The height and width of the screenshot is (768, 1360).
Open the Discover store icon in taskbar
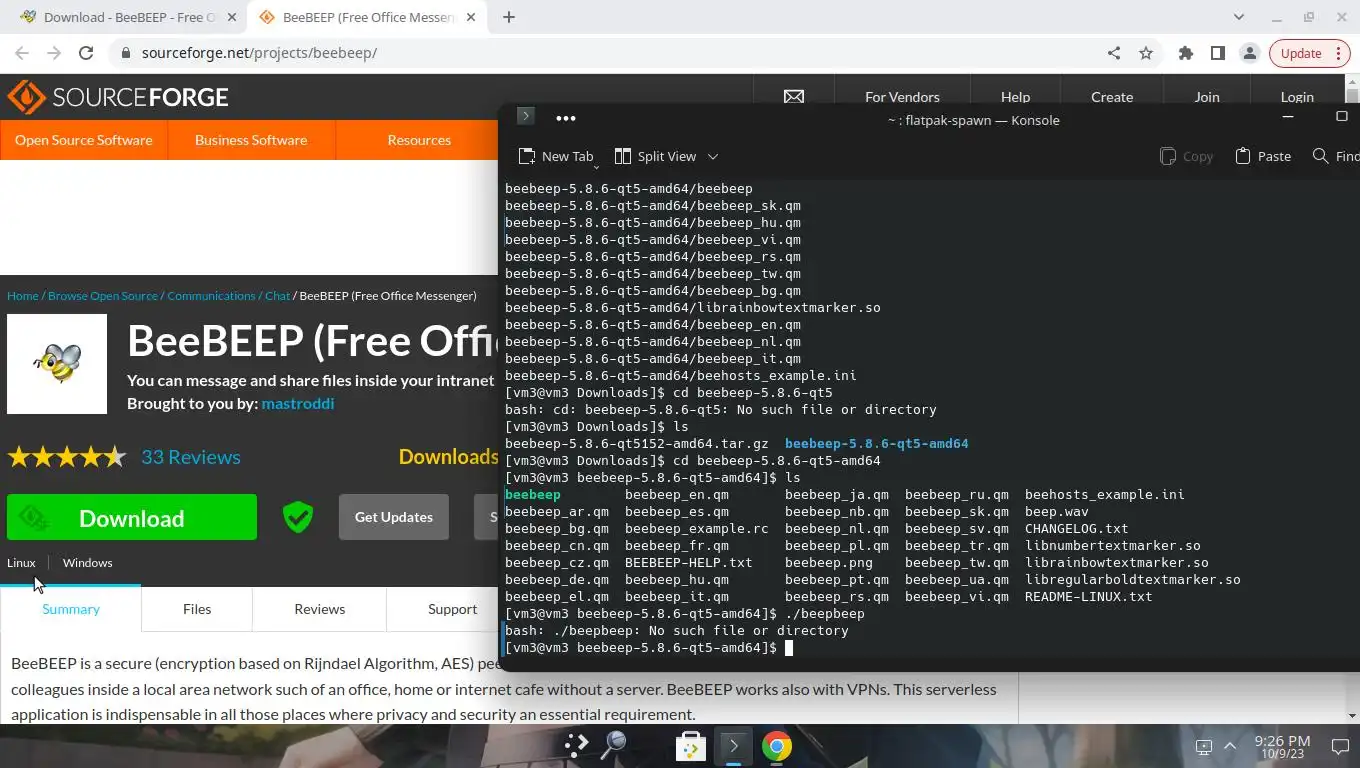coord(691,746)
